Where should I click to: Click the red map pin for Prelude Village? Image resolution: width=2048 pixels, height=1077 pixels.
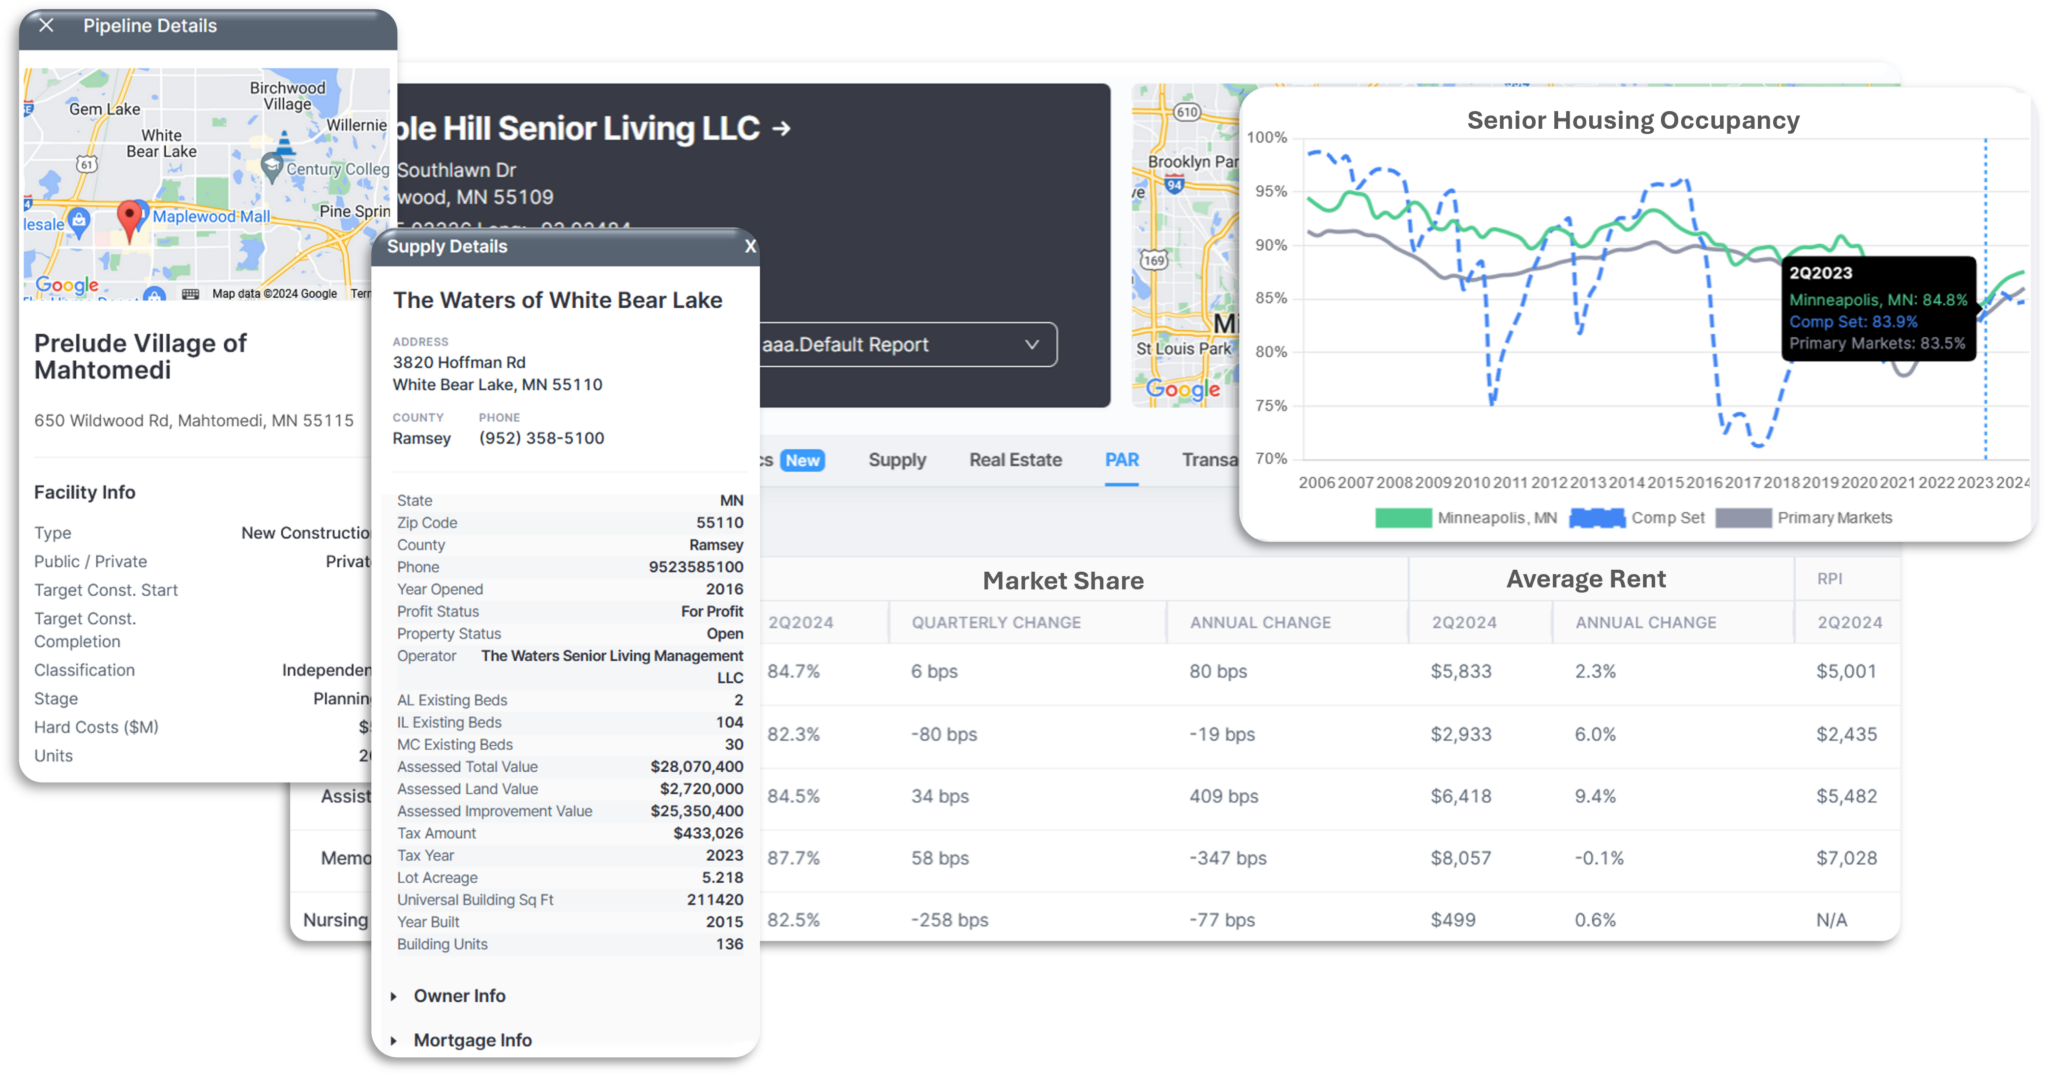(x=129, y=215)
